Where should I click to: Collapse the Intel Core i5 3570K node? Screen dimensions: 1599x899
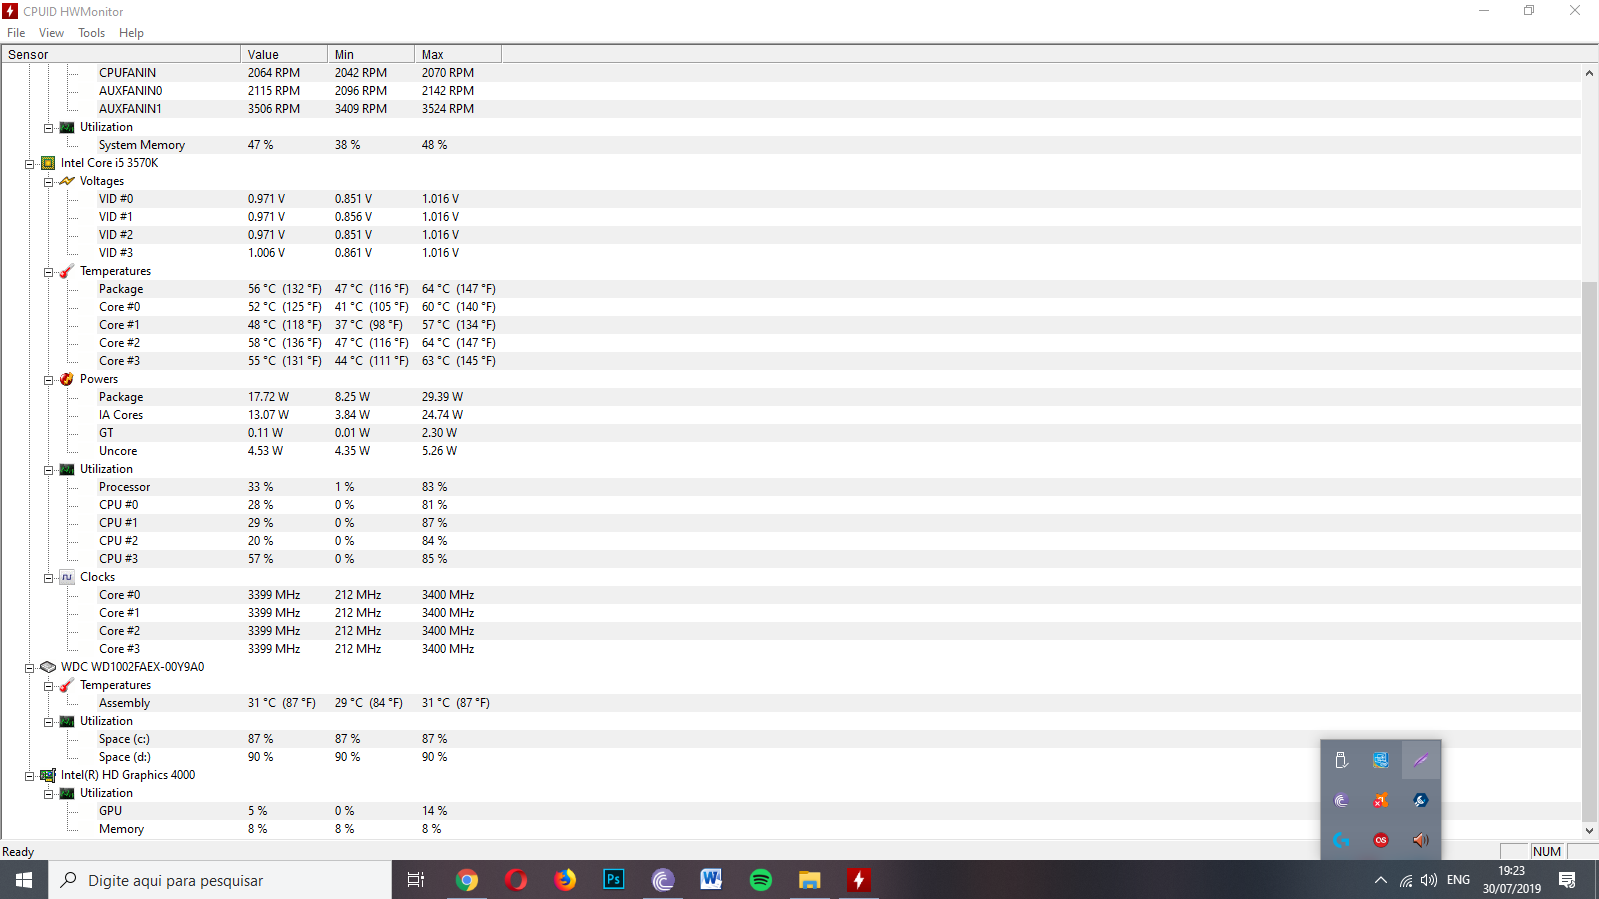click(30, 164)
